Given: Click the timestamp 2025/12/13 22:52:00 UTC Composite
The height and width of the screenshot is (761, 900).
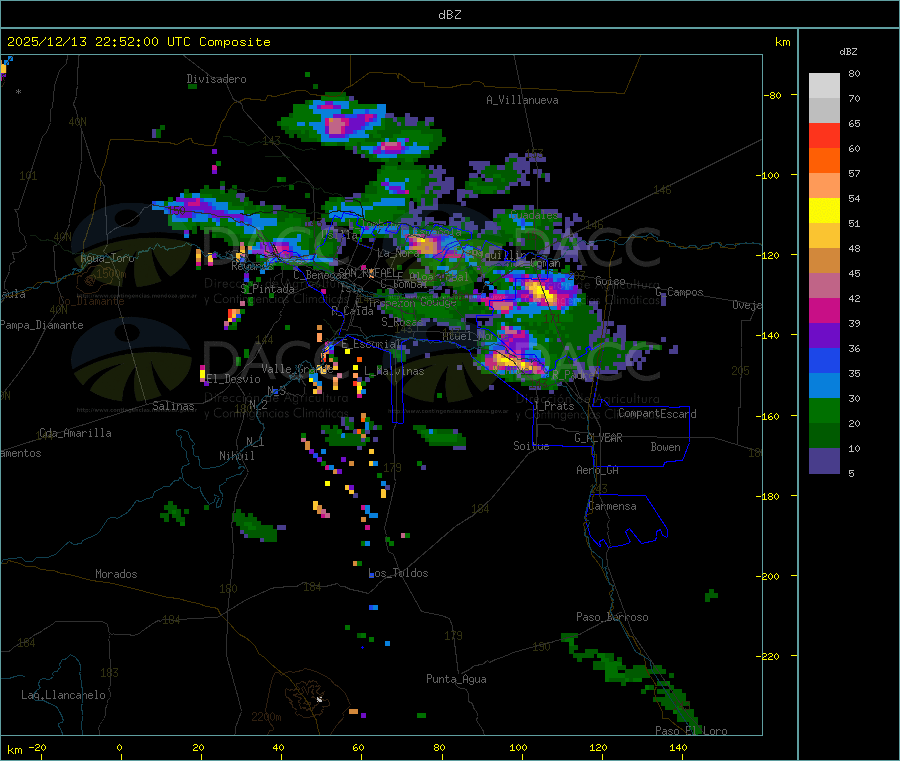Looking at the screenshot, I should click(138, 42).
